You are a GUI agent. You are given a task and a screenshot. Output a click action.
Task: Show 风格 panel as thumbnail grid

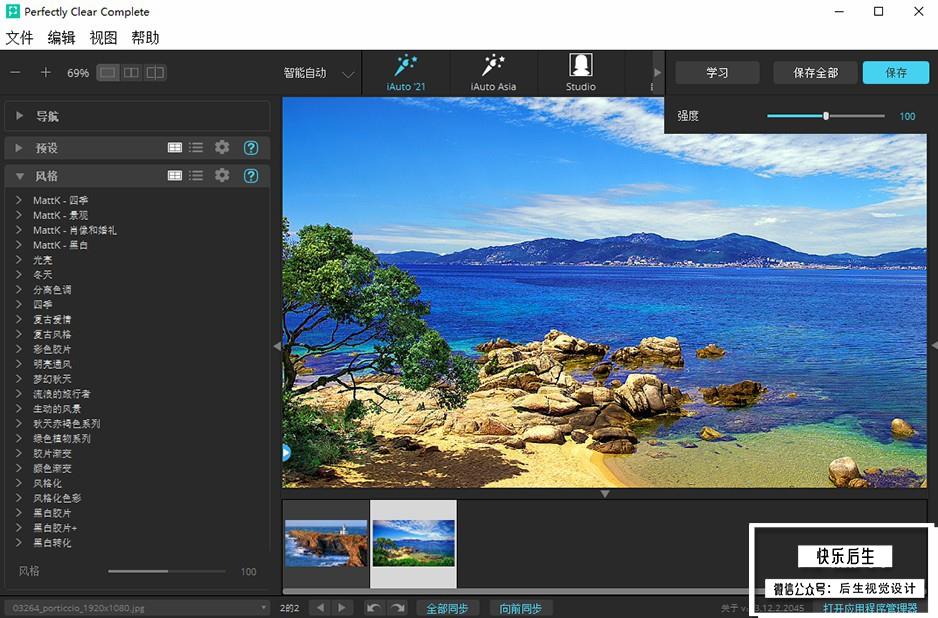click(175, 175)
